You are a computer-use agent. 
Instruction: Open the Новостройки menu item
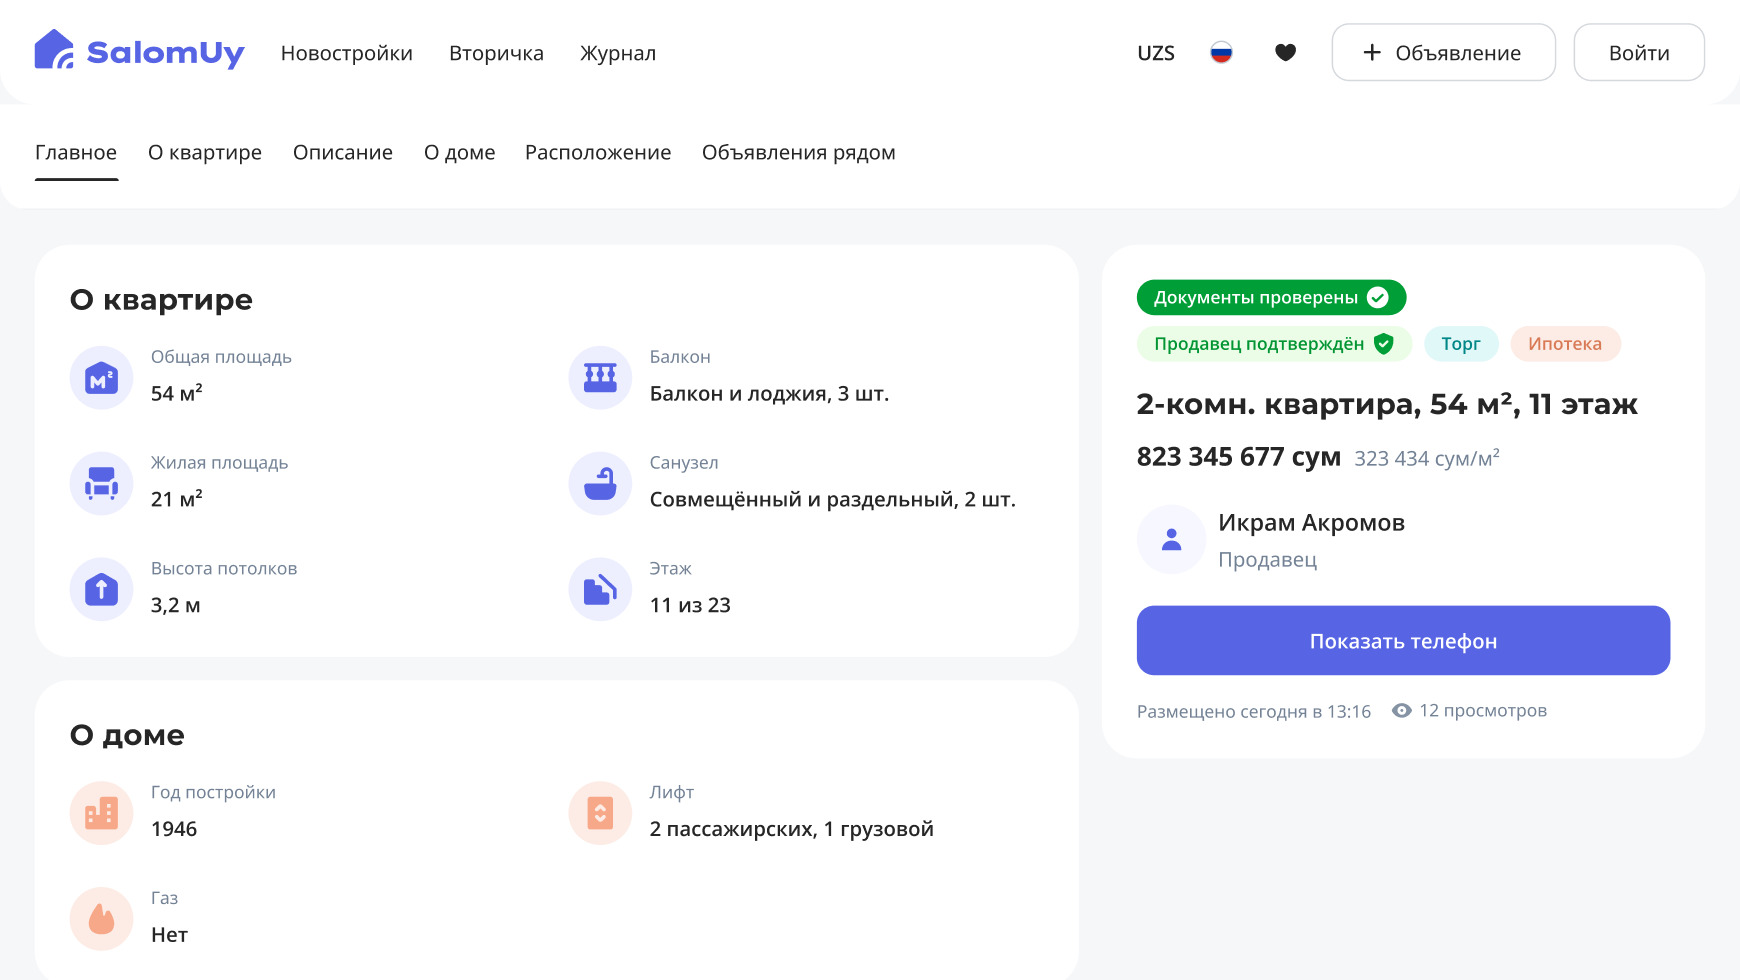(x=346, y=53)
